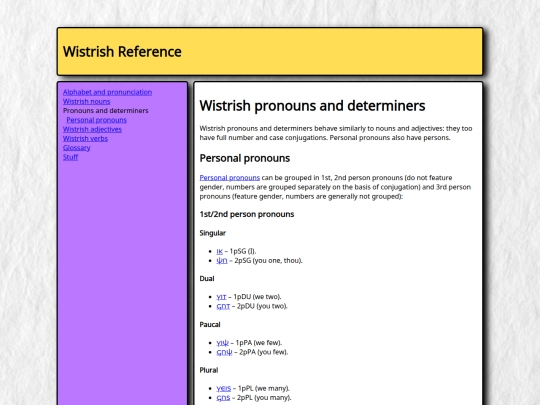This screenshot has height=405, width=540.
Task: Open the Glossary link
Action: point(76,148)
